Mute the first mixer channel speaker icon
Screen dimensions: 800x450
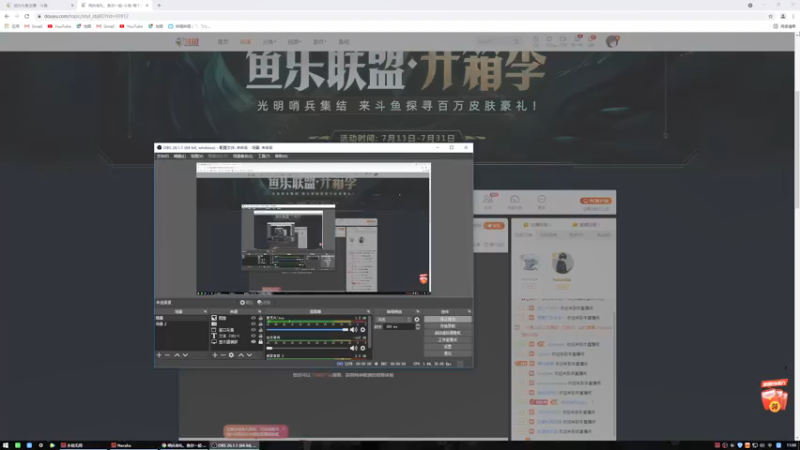(x=354, y=330)
